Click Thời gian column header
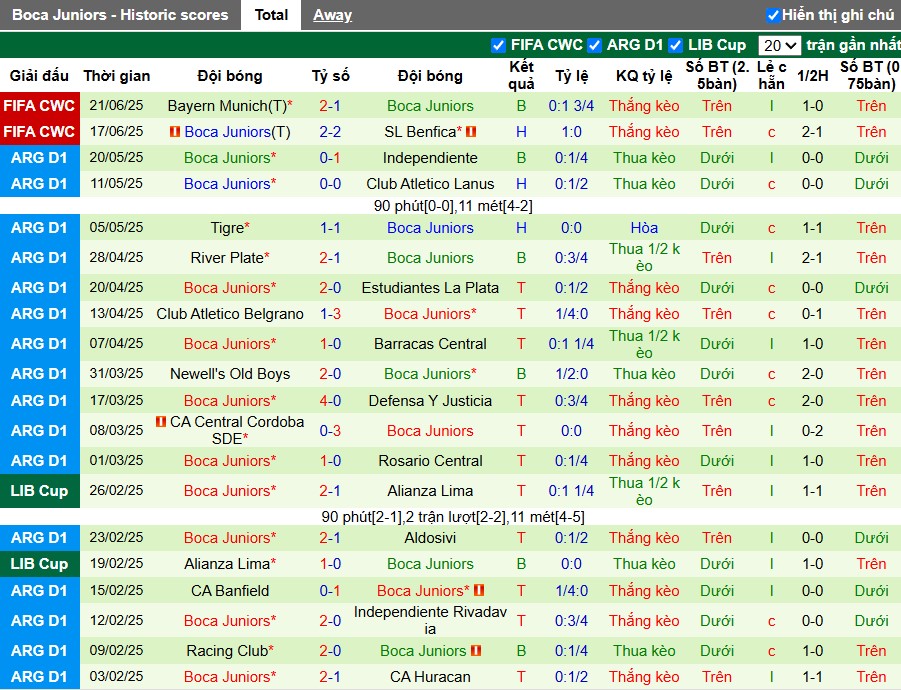 (x=117, y=76)
